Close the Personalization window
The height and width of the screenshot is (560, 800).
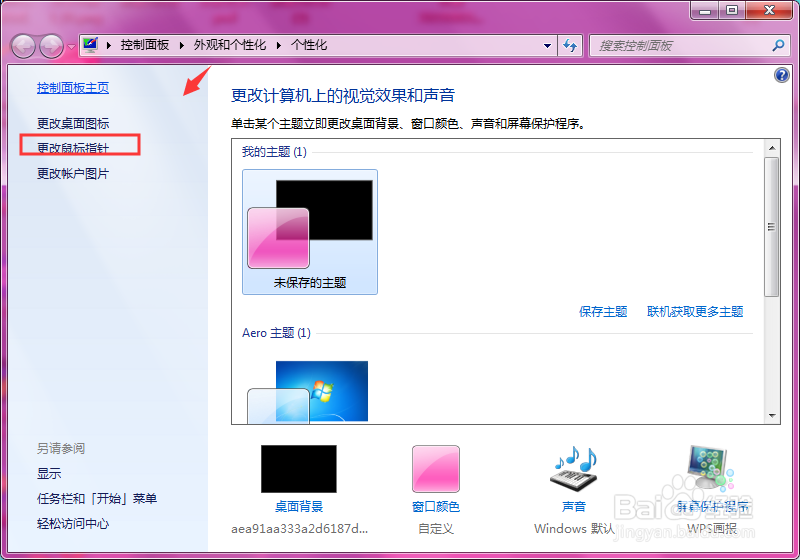(769, 10)
